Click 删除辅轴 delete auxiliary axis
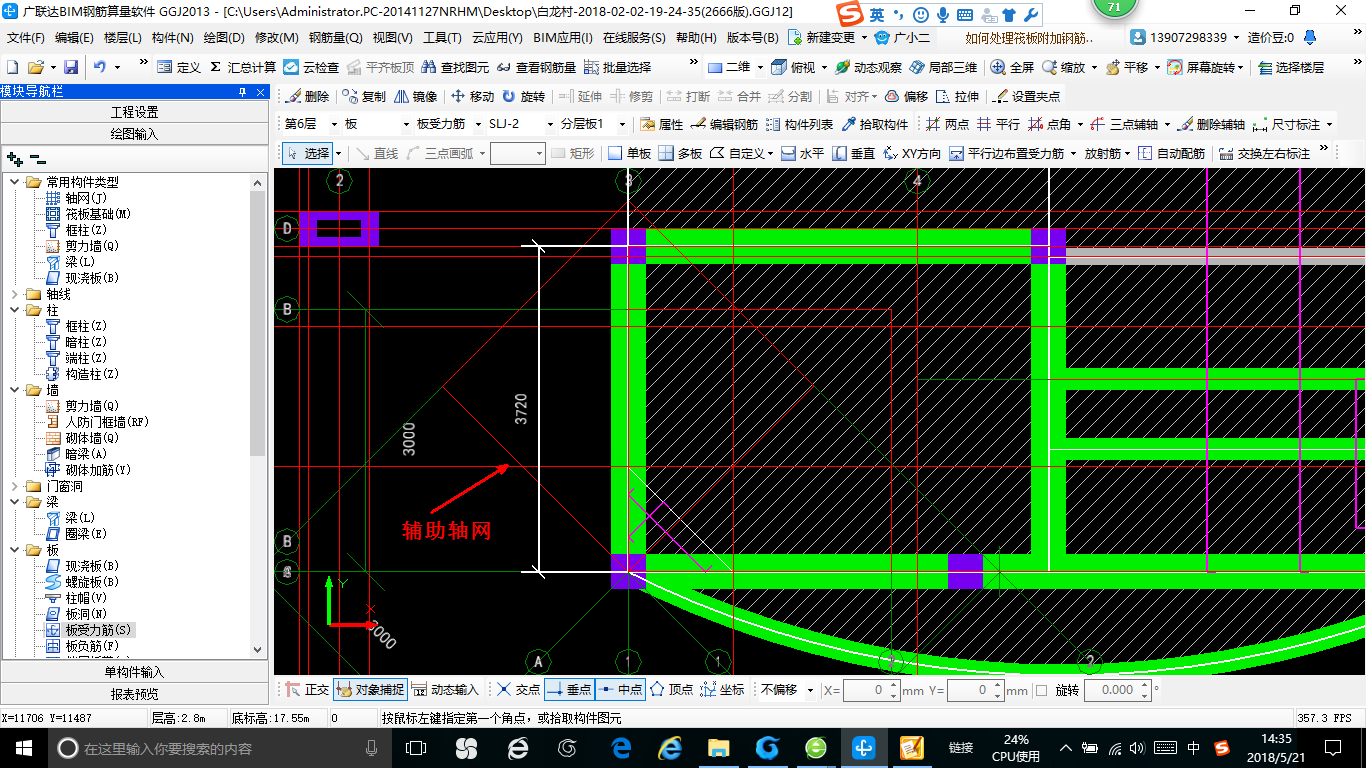Viewport: 1366px width, 768px height. point(1211,124)
